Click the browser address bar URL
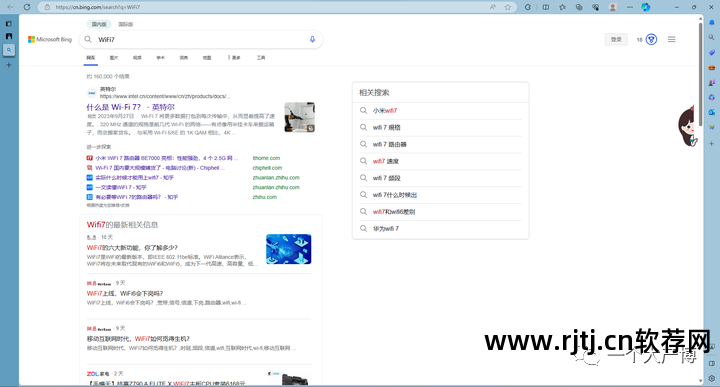Screen dimensions: 720x387 pyautogui.click(x=98, y=7)
